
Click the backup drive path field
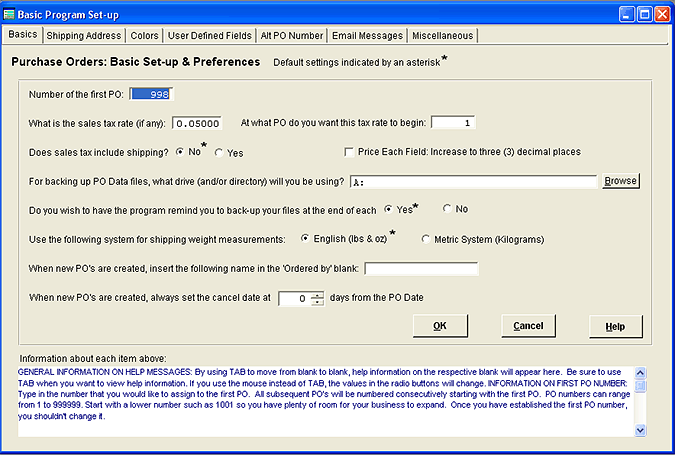click(x=474, y=182)
